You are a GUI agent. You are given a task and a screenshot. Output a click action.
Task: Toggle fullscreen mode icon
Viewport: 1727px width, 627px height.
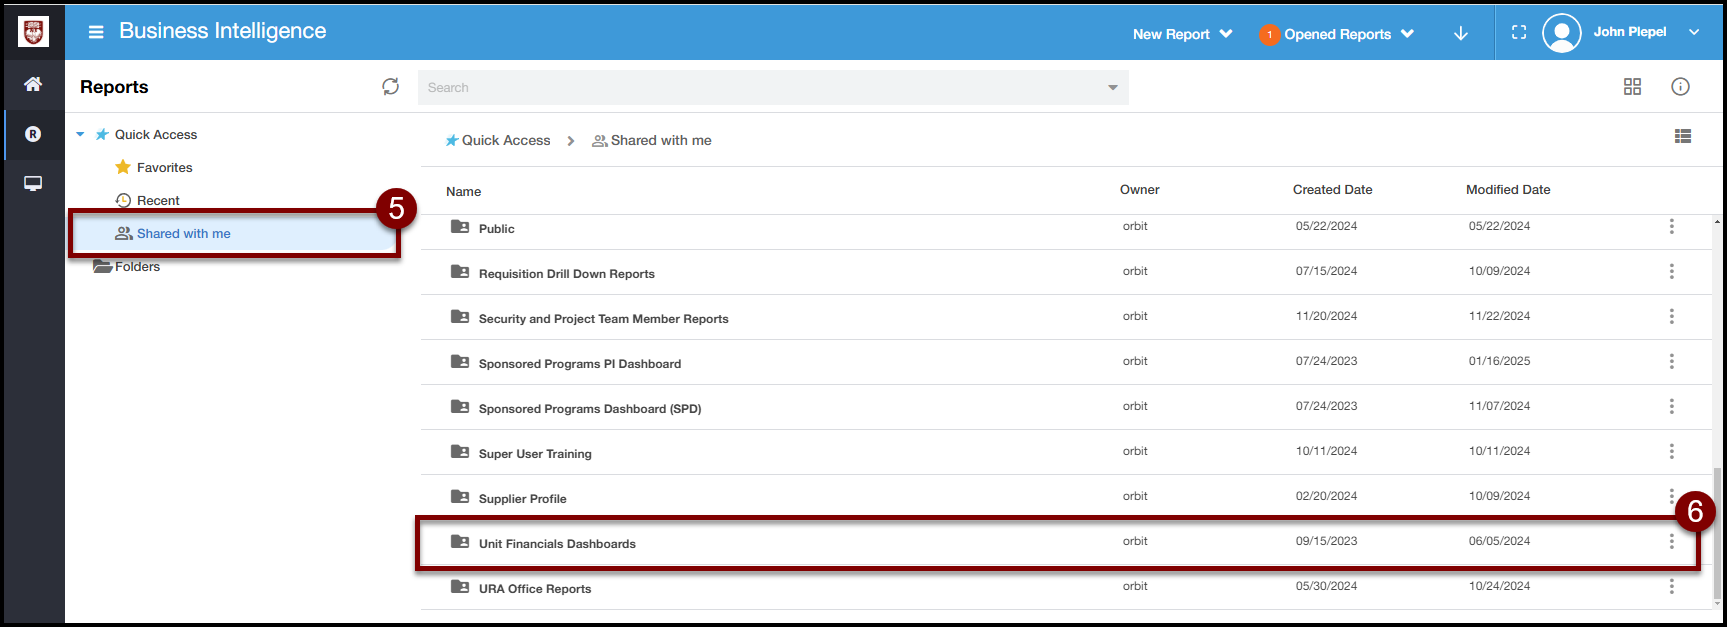point(1518,33)
